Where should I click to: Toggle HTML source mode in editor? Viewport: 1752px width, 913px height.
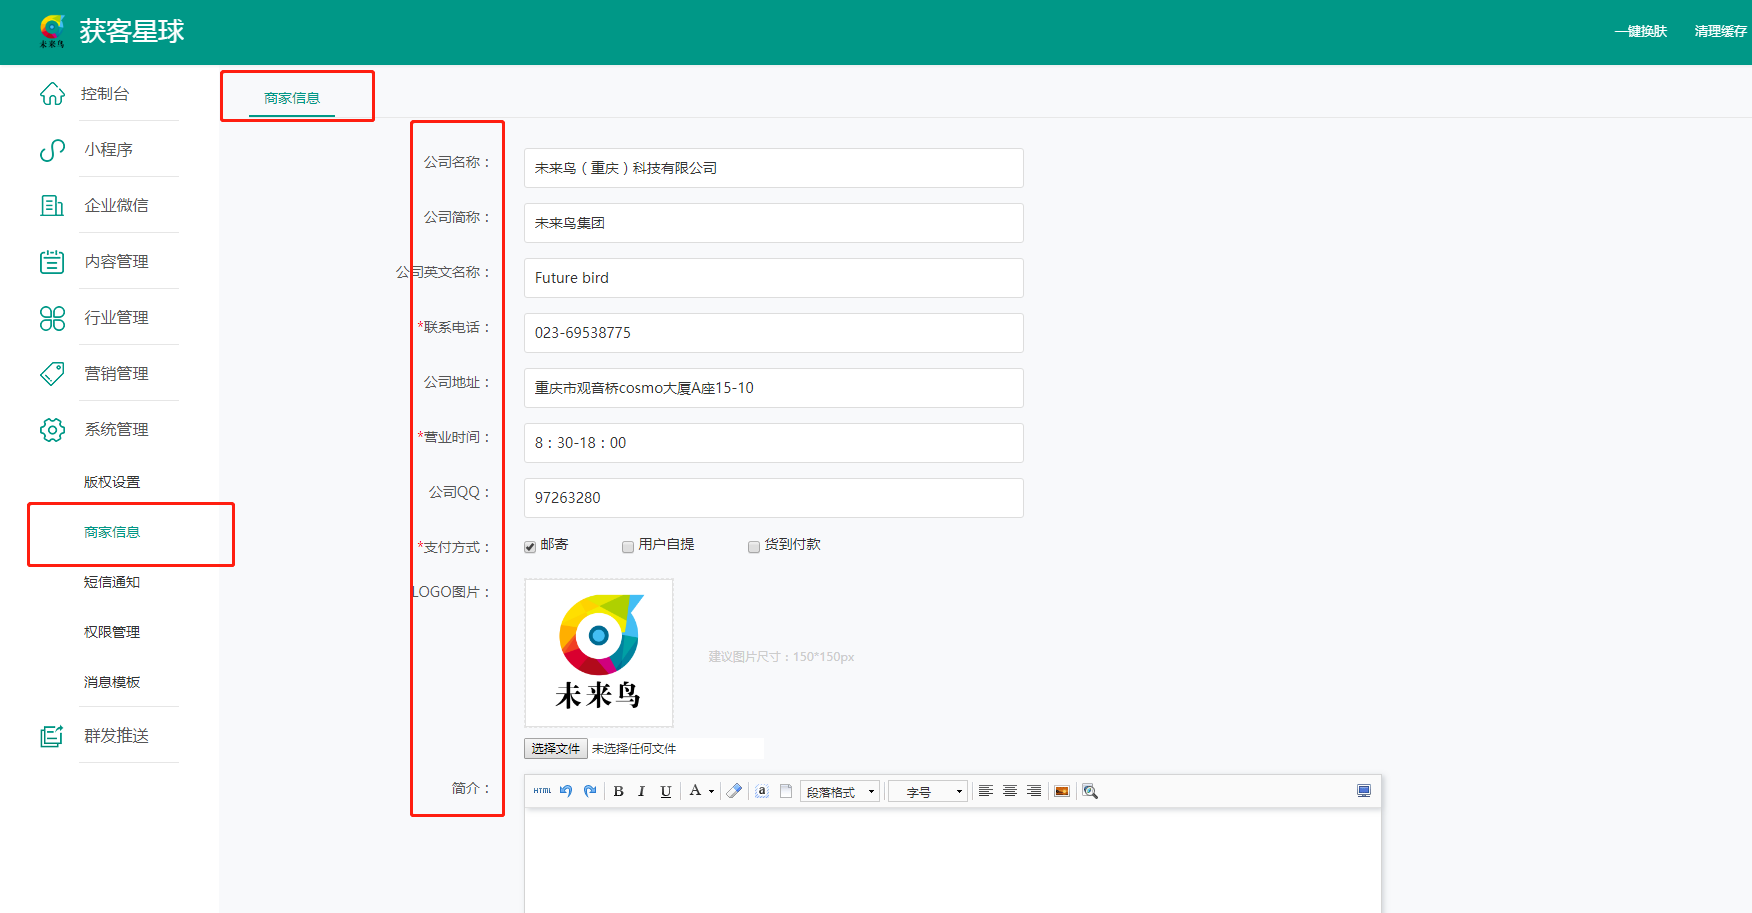[x=542, y=791]
